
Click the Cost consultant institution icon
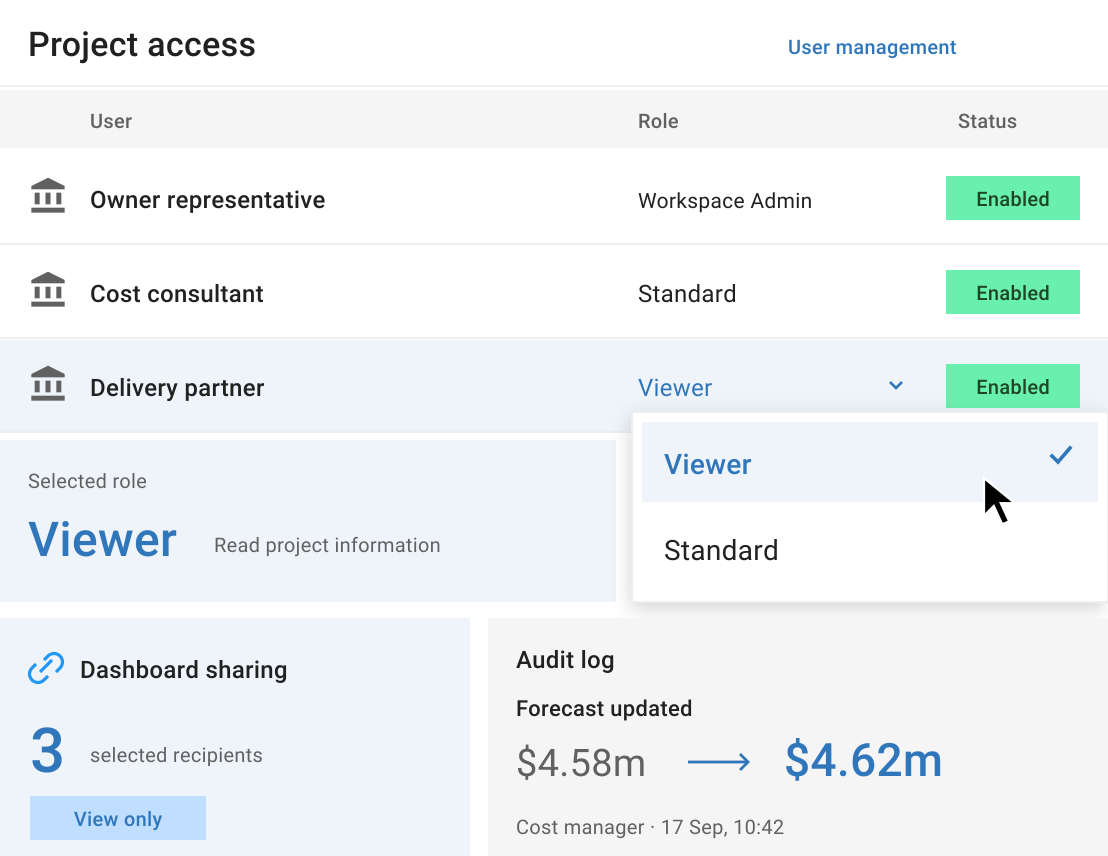point(48,290)
